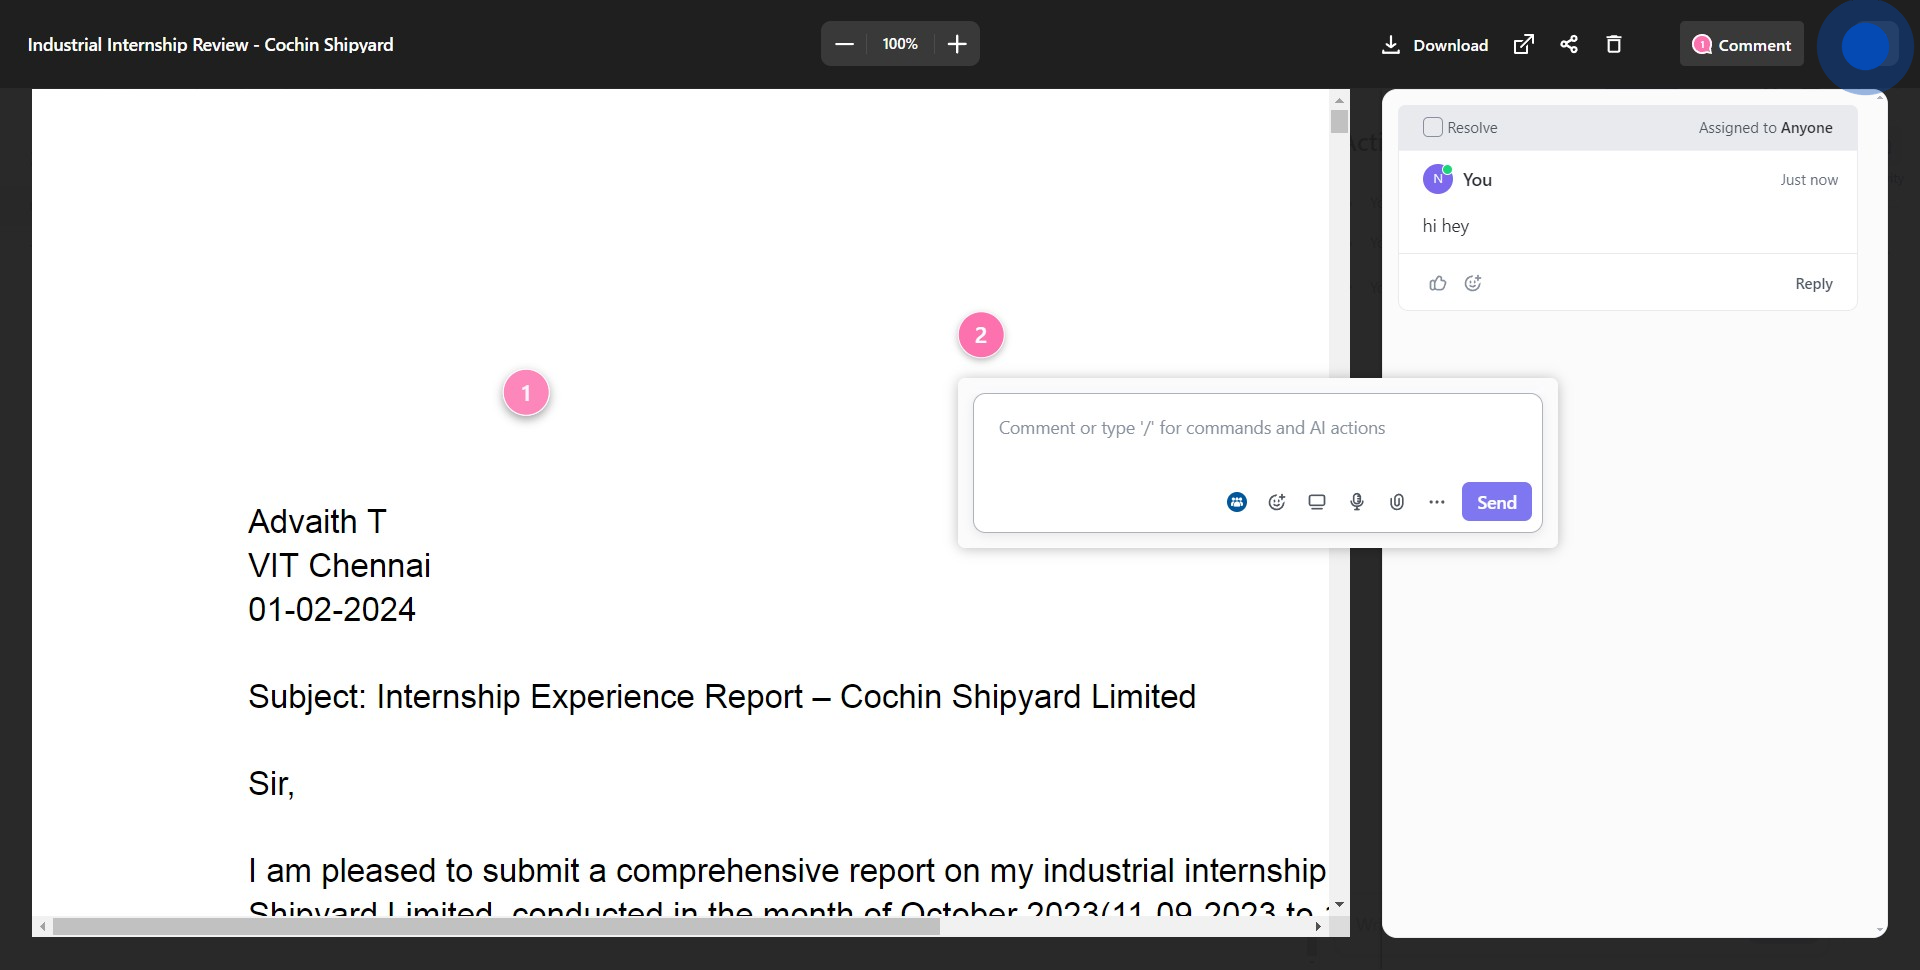
Task: Expand more comment options ellipsis
Action: point(1437,502)
